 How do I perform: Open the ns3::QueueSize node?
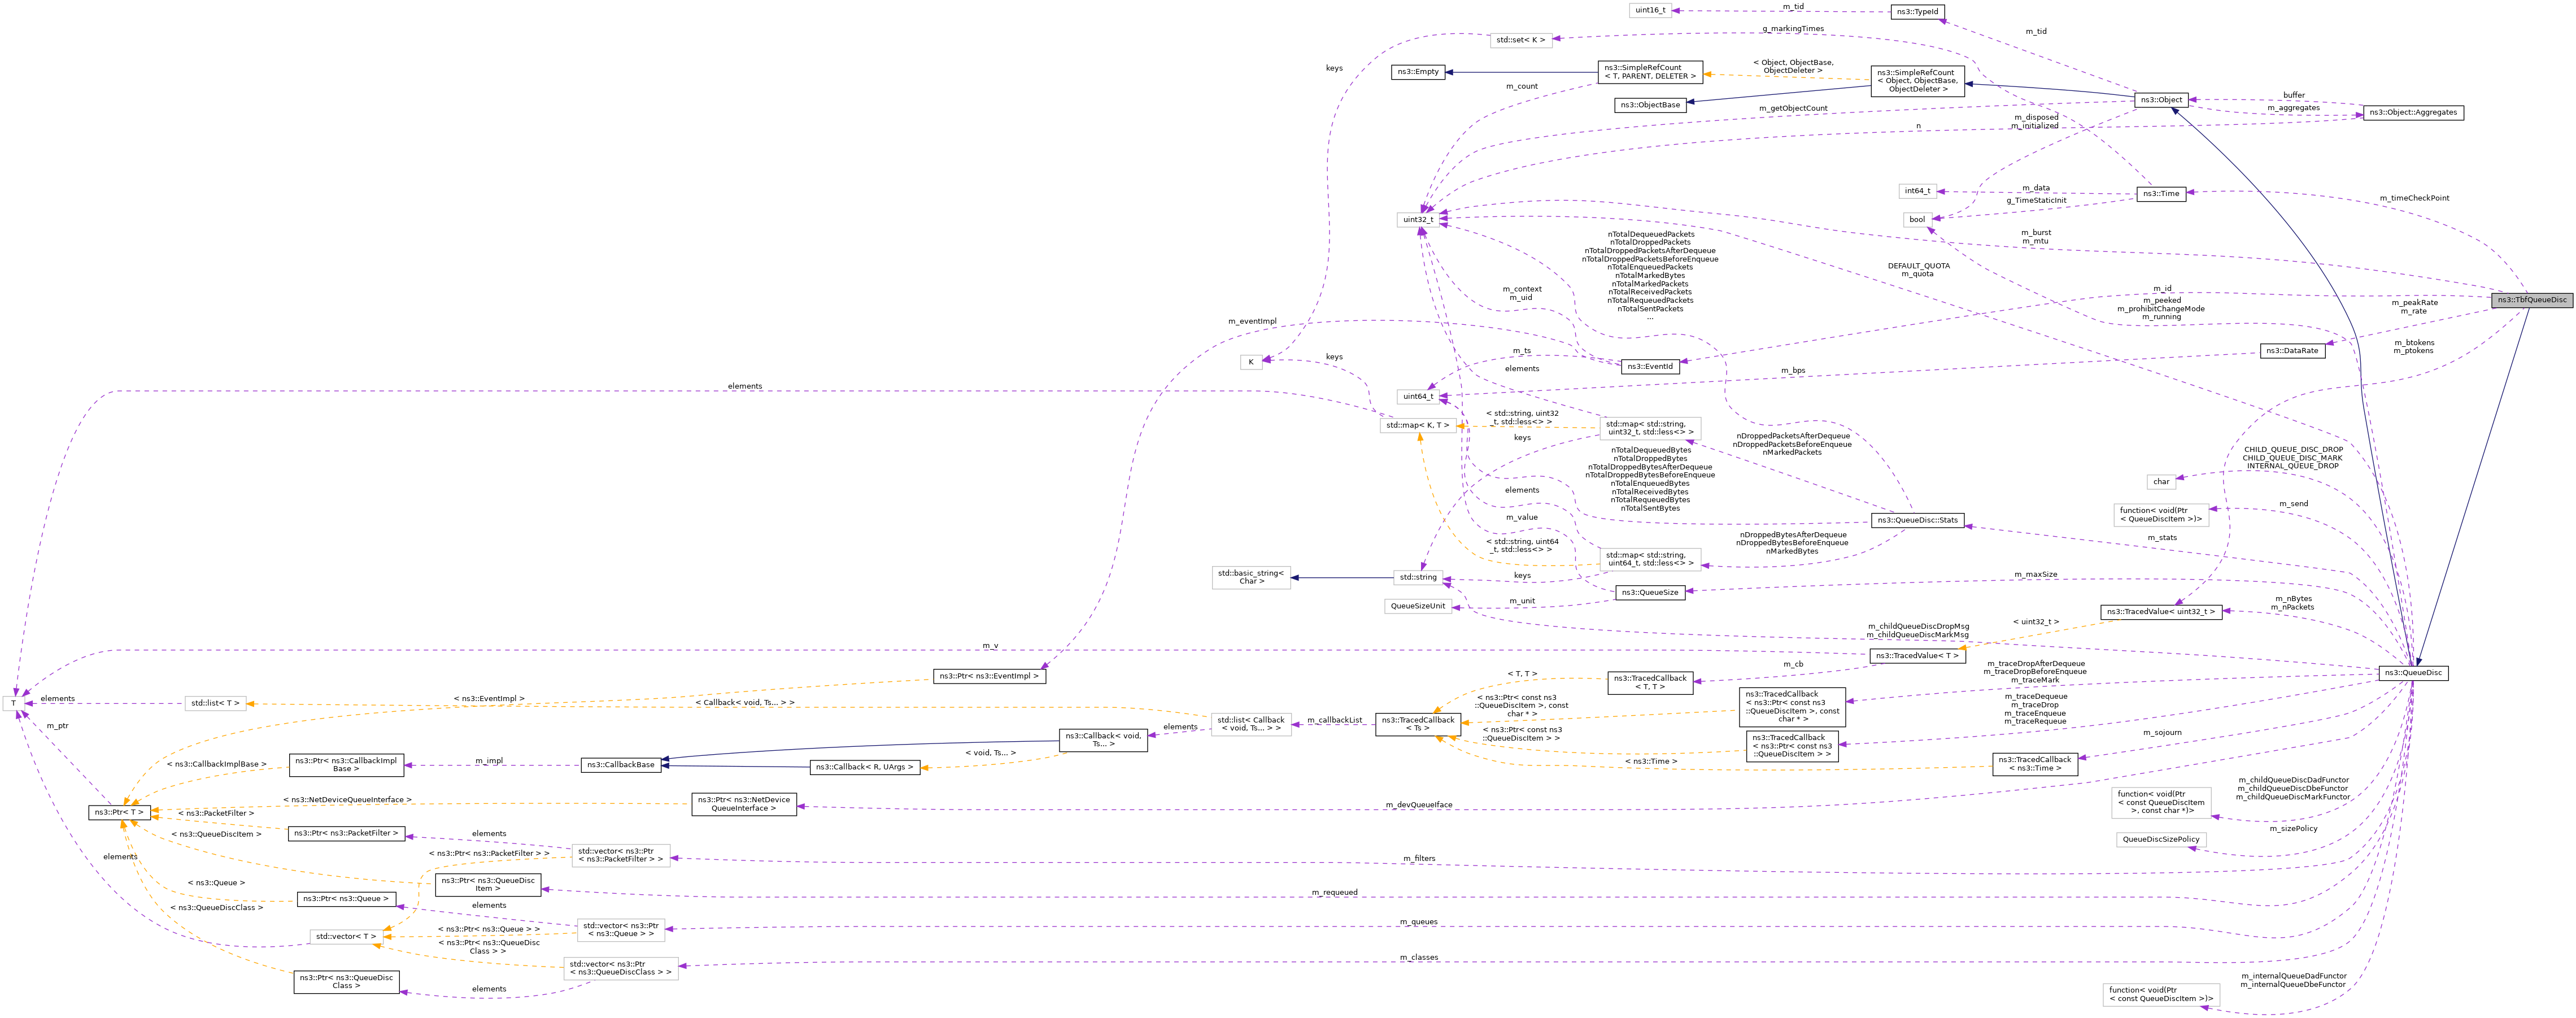1650,593
